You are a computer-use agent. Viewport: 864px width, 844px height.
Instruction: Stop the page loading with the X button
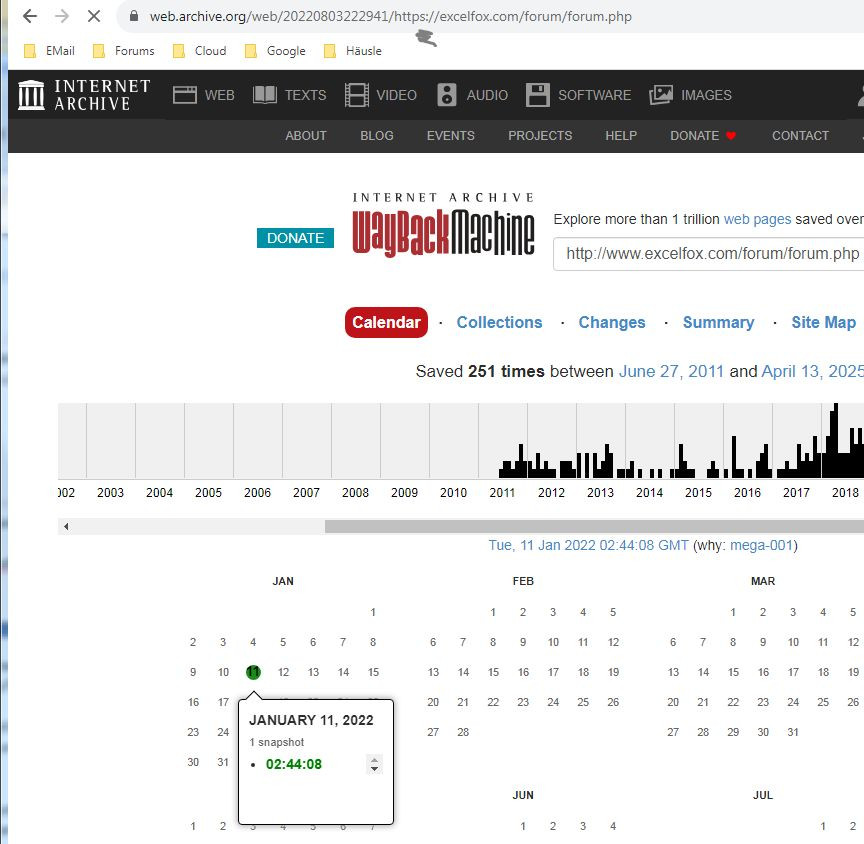pos(94,16)
